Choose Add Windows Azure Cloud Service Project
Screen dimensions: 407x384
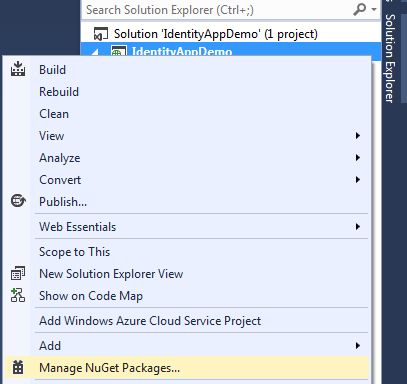[x=187, y=321]
